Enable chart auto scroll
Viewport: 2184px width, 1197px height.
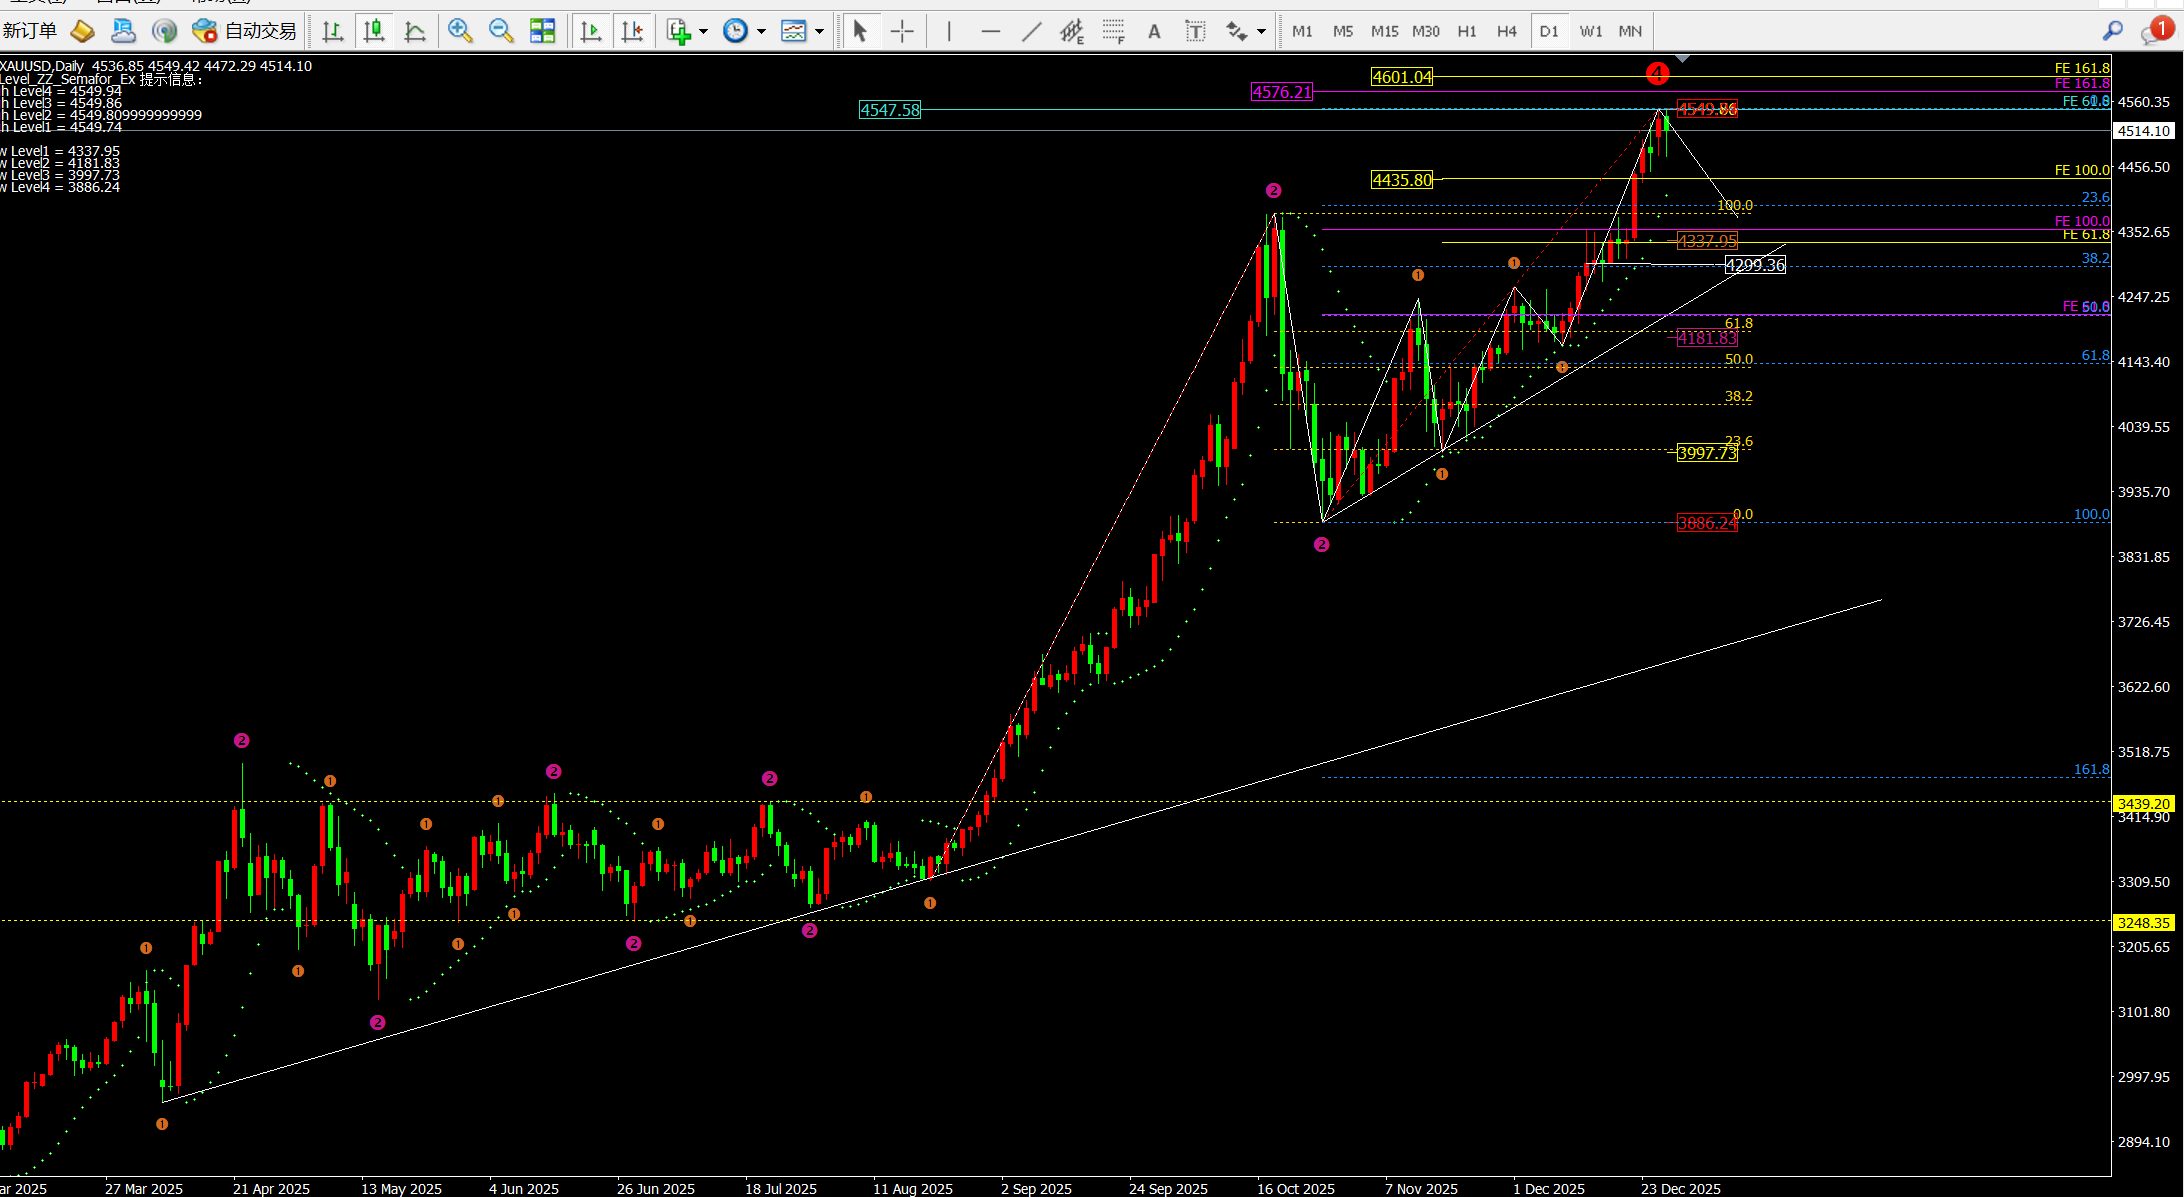click(x=591, y=31)
